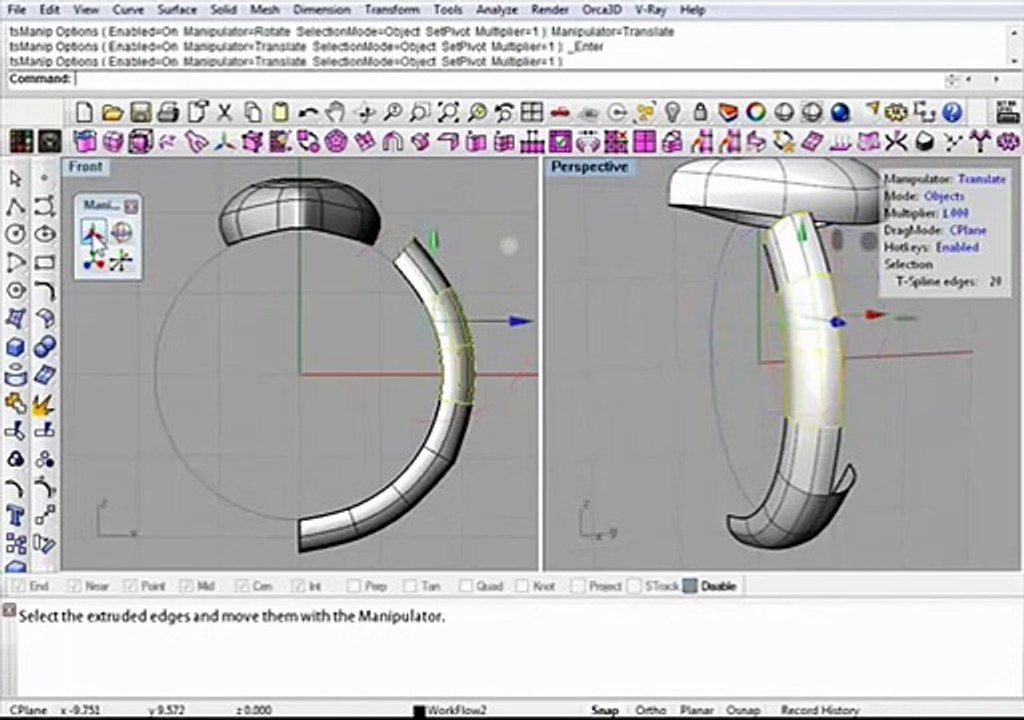Open the Options gear icon
Viewport: 1024px width, 720px height.
tap(896, 112)
